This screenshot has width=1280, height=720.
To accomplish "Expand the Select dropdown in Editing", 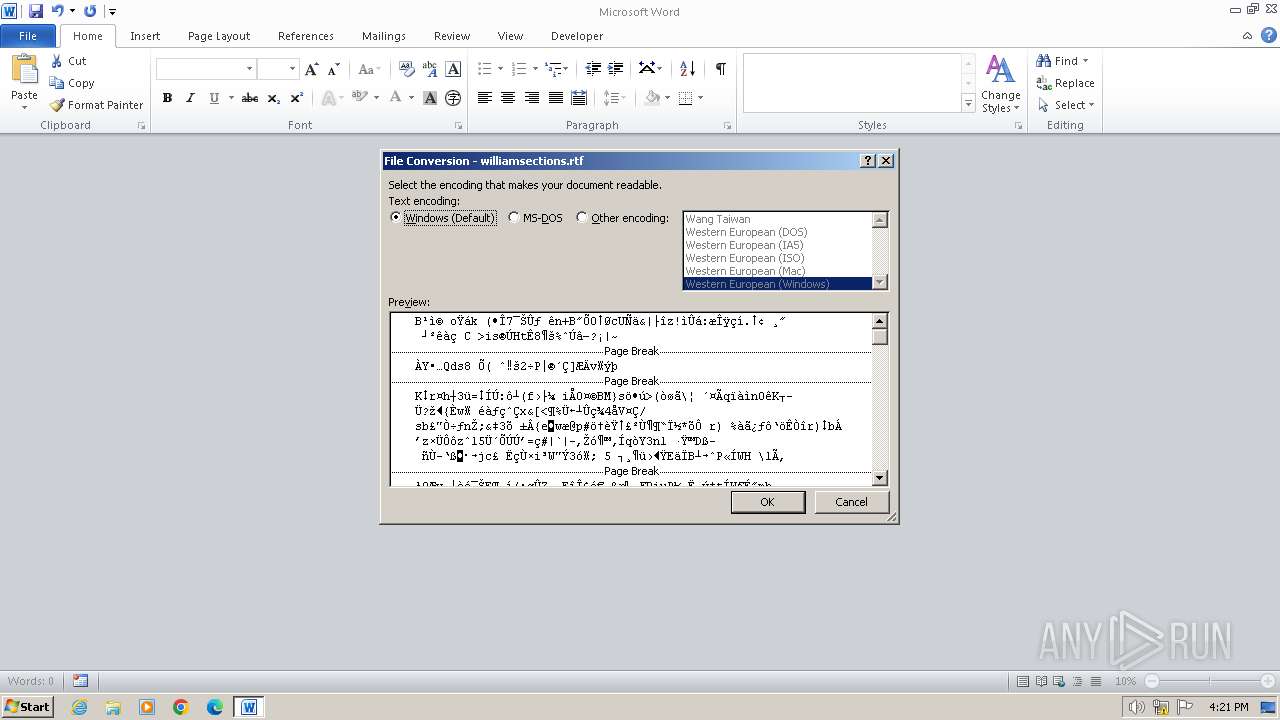I will click(1091, 105).
